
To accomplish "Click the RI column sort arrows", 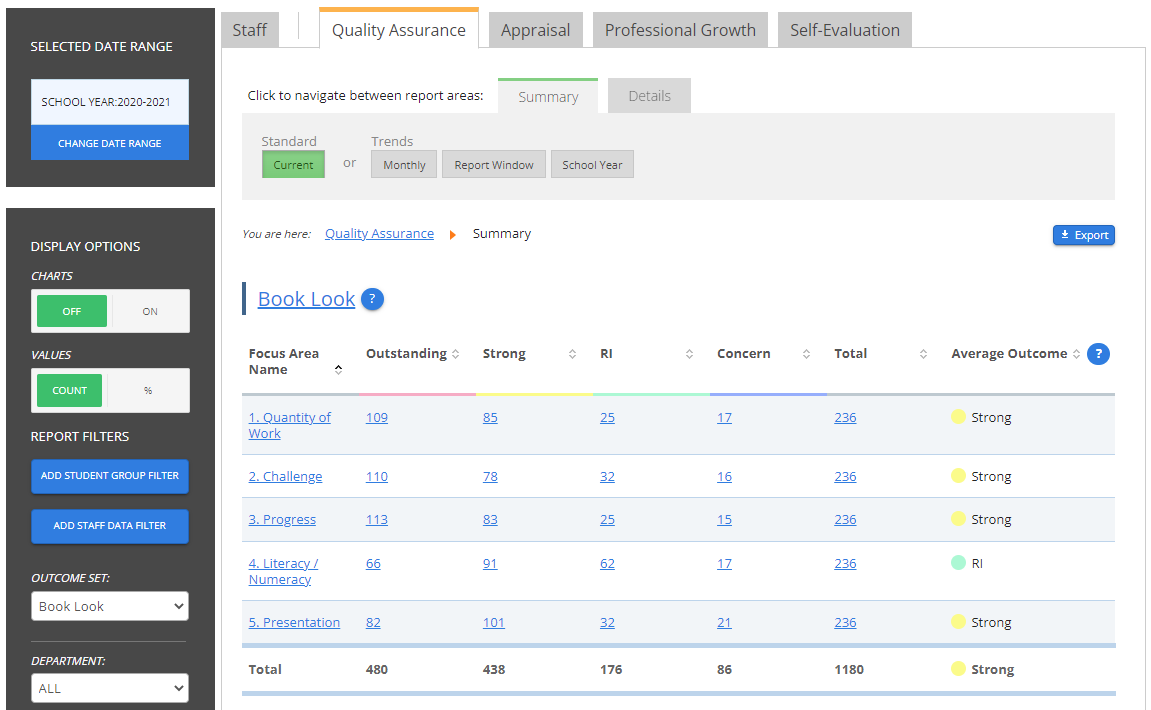I will (689, 354).
